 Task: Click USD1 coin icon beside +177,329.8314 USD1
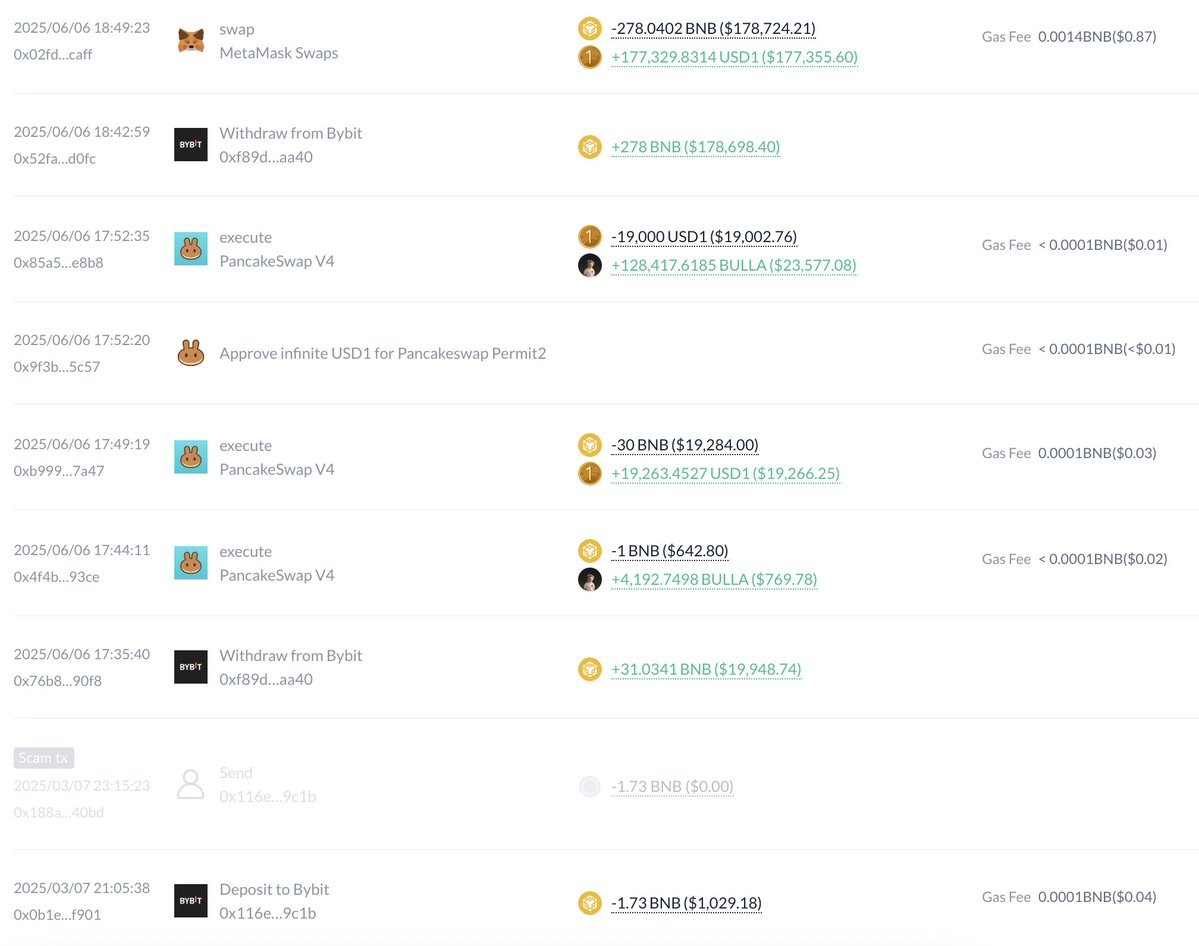(590, 57)
